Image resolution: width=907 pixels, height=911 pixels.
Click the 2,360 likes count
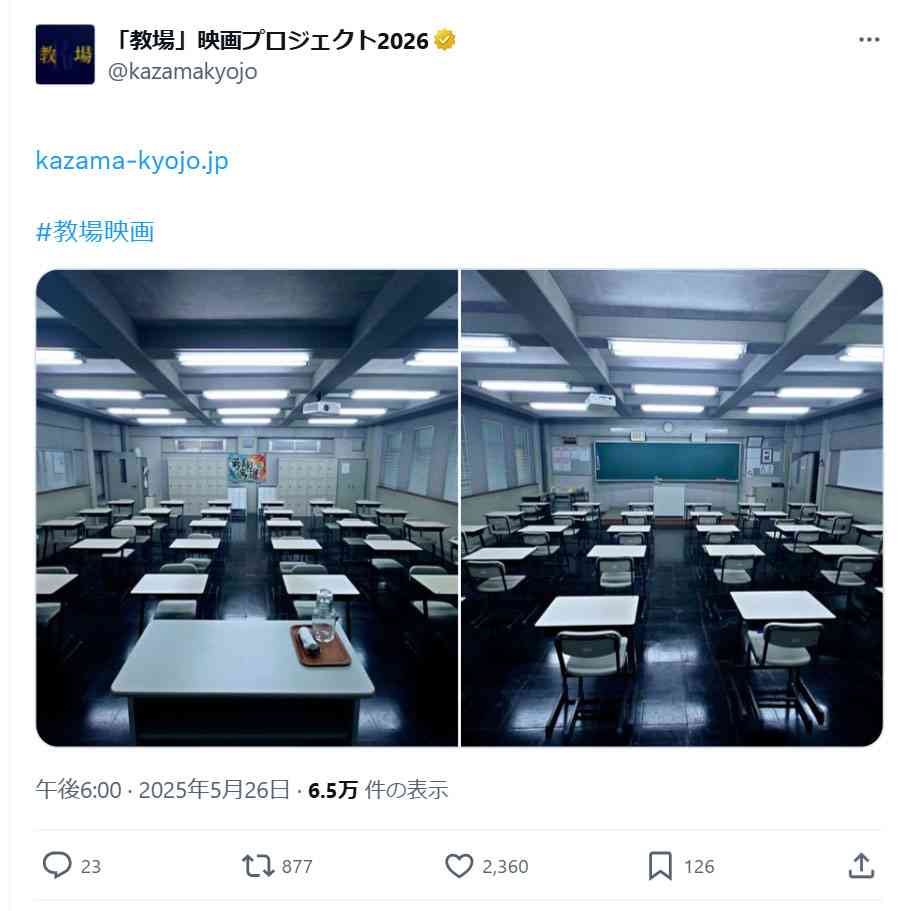pyautogui.click(x=505, y=866)
